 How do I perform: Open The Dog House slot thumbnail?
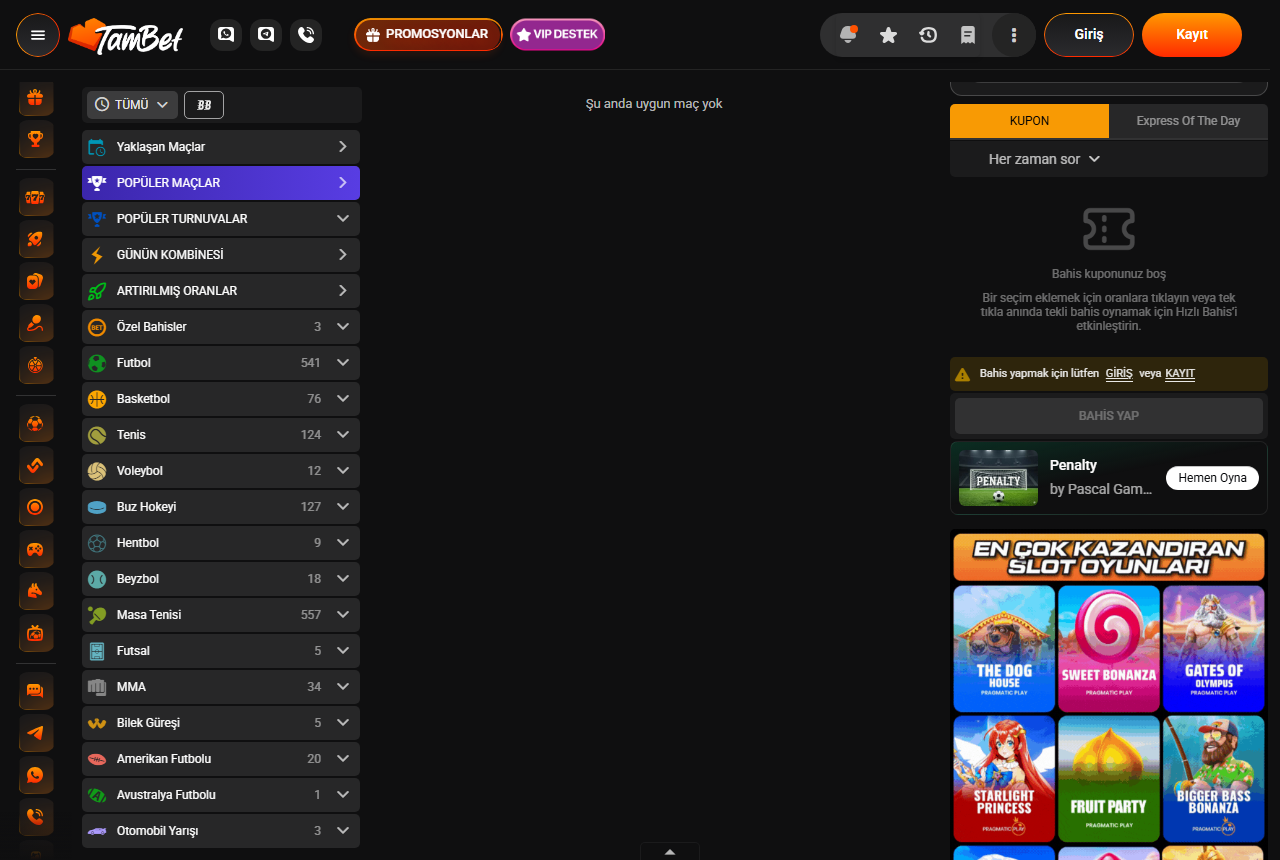(x=1004, y=648)
